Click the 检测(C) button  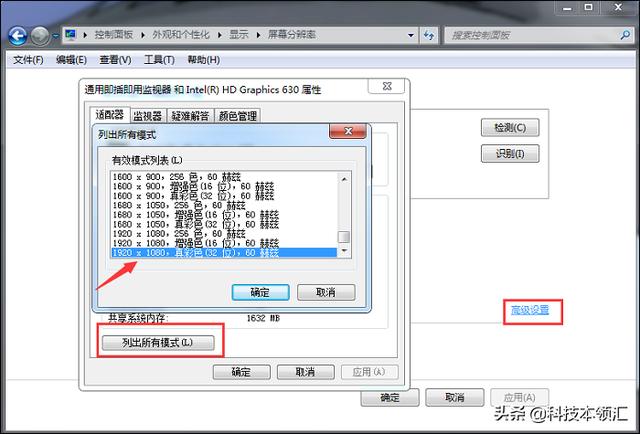510,128
